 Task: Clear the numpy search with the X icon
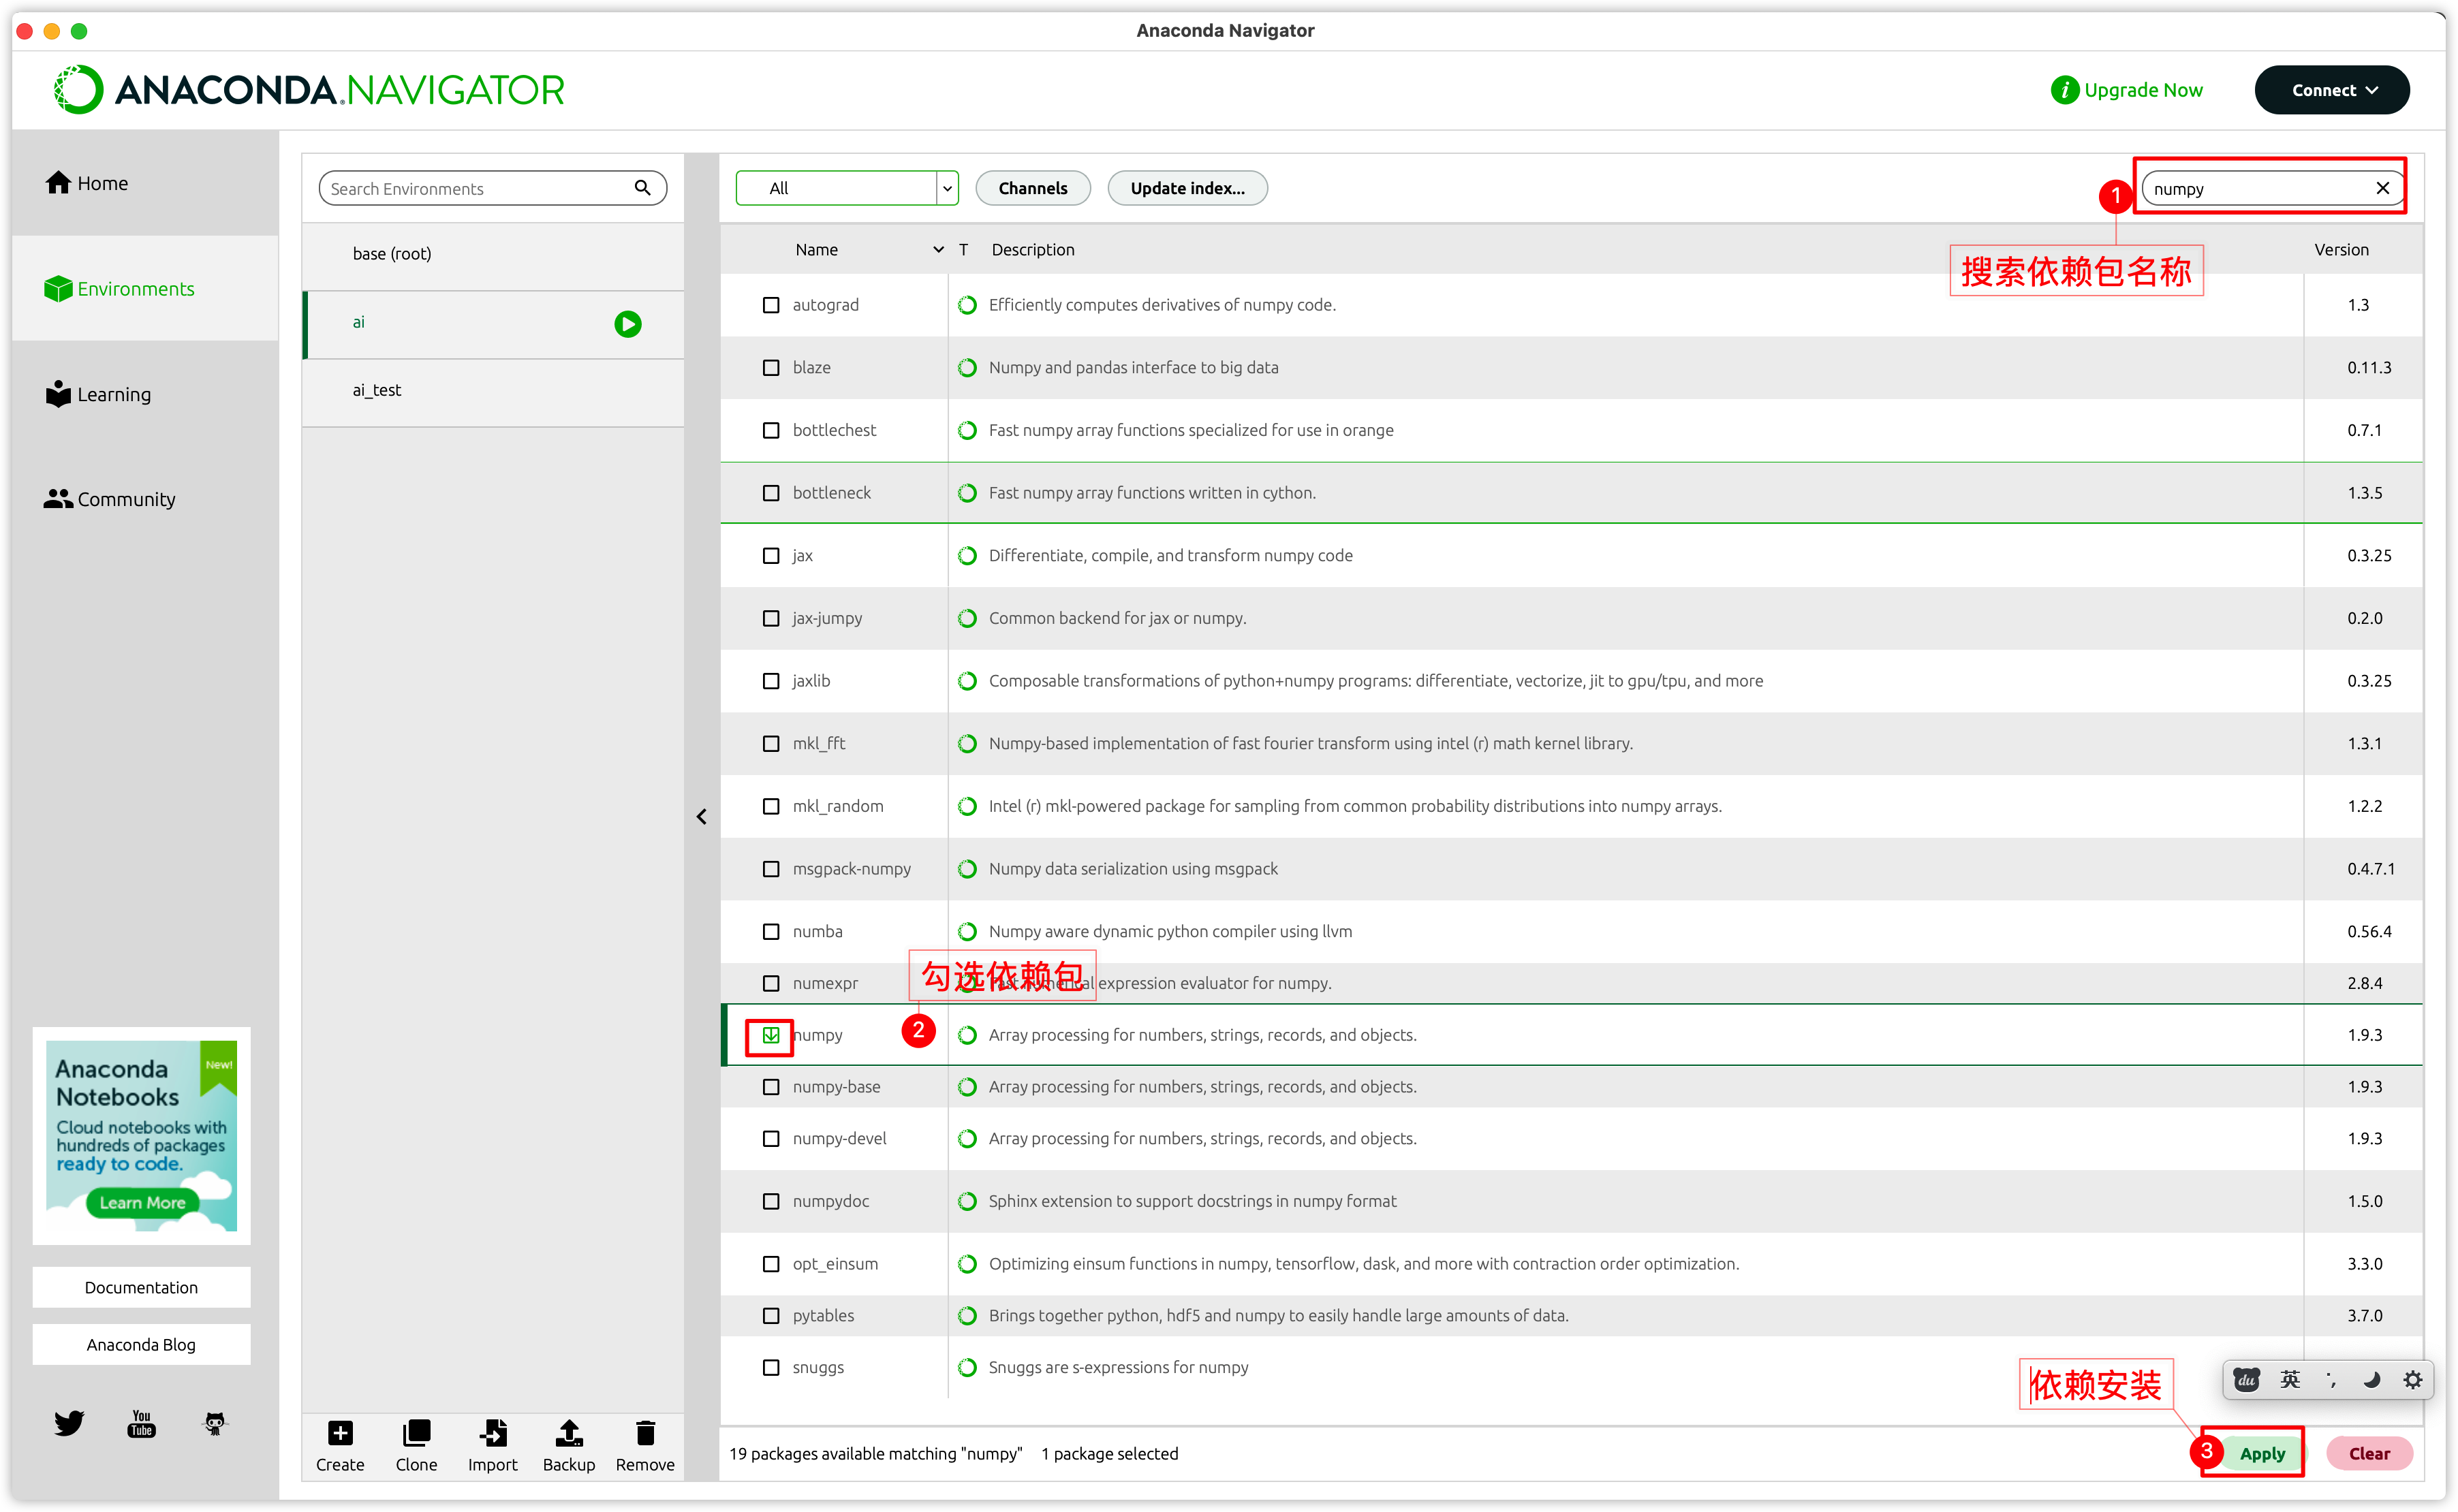pos(2382,188)
